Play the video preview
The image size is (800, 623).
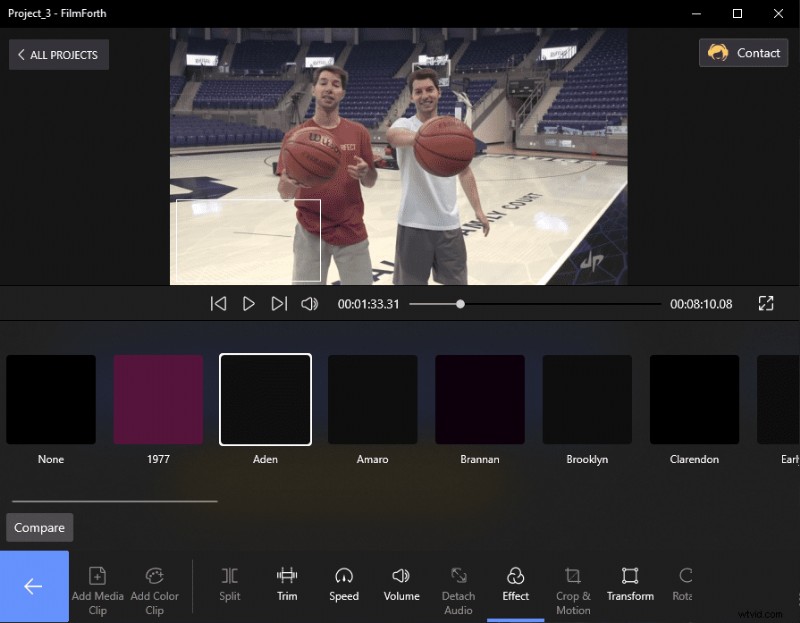click(x=249, y=303)
